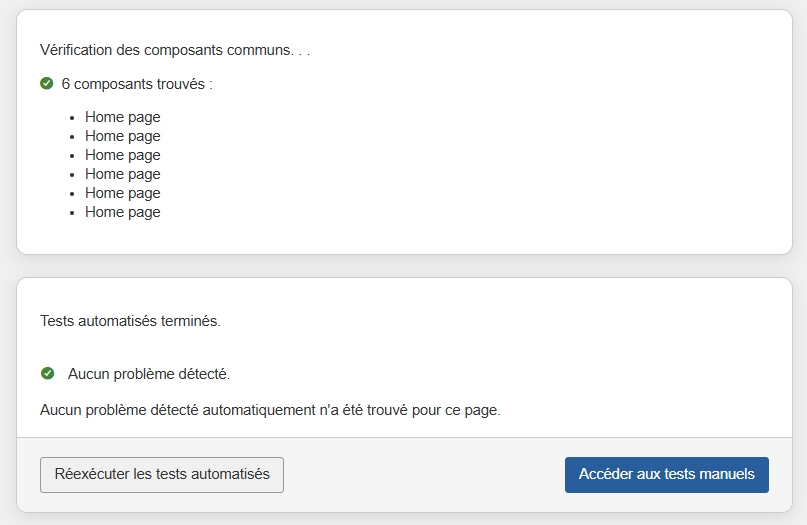Select the last 'Home page' list item
807x525 pixels.
point(122,212)
